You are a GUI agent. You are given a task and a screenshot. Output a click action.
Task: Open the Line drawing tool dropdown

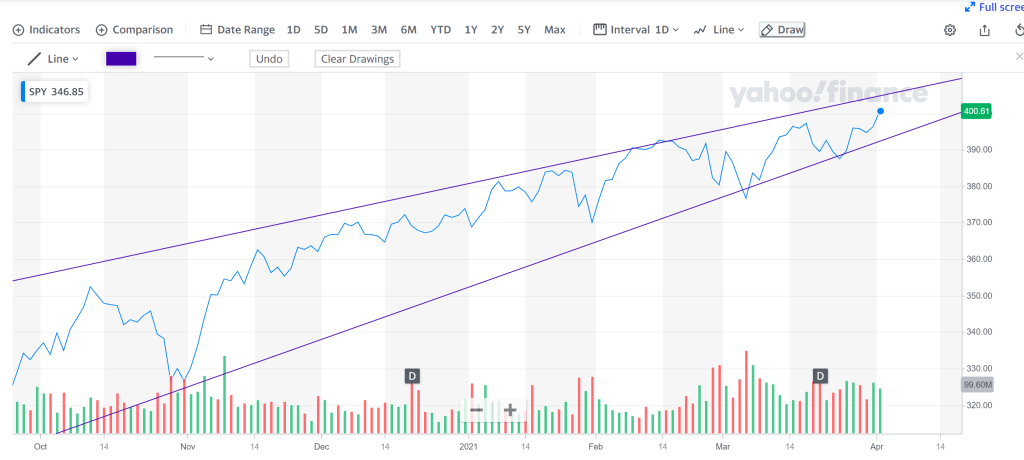click(53, 59)
